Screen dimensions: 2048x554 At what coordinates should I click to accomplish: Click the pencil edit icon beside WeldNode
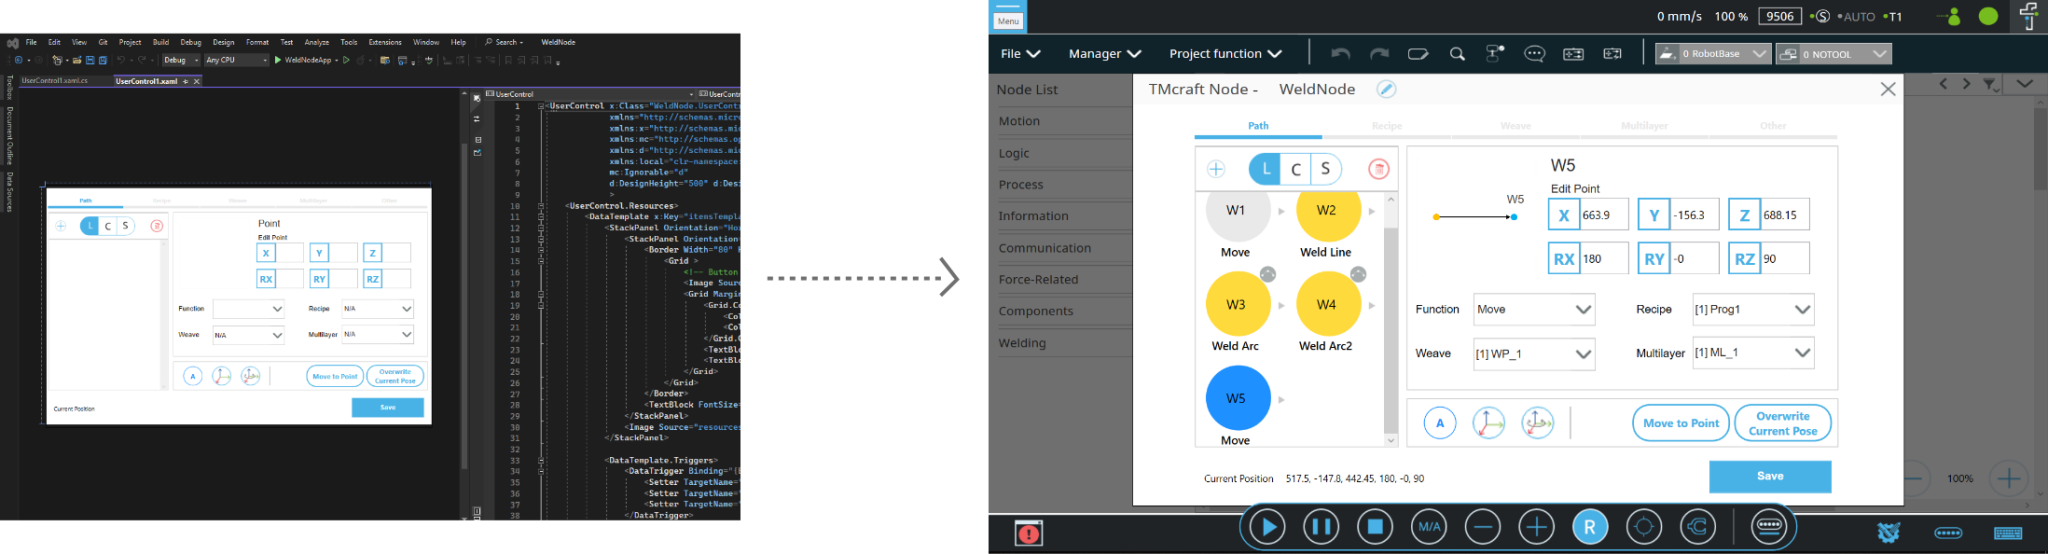coord(1386,89)
